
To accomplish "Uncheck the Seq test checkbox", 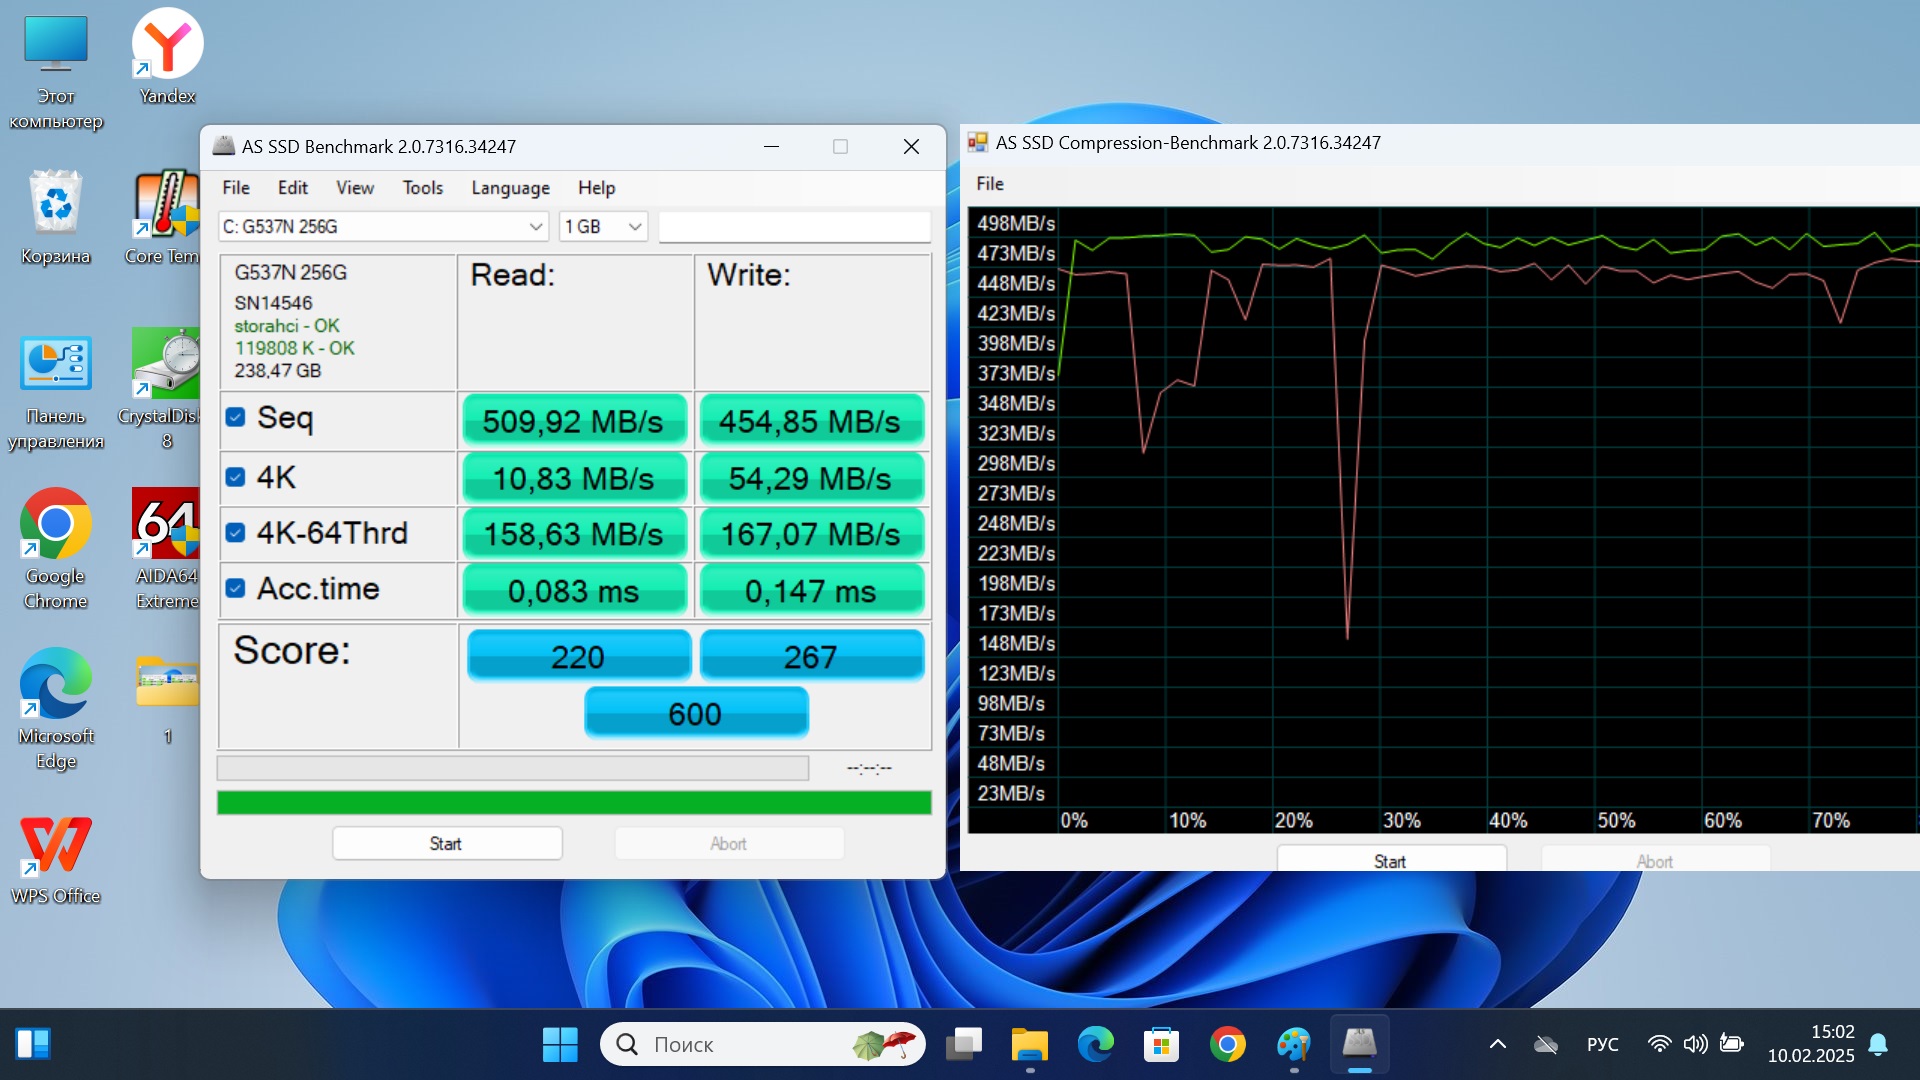I will point(236,417).
